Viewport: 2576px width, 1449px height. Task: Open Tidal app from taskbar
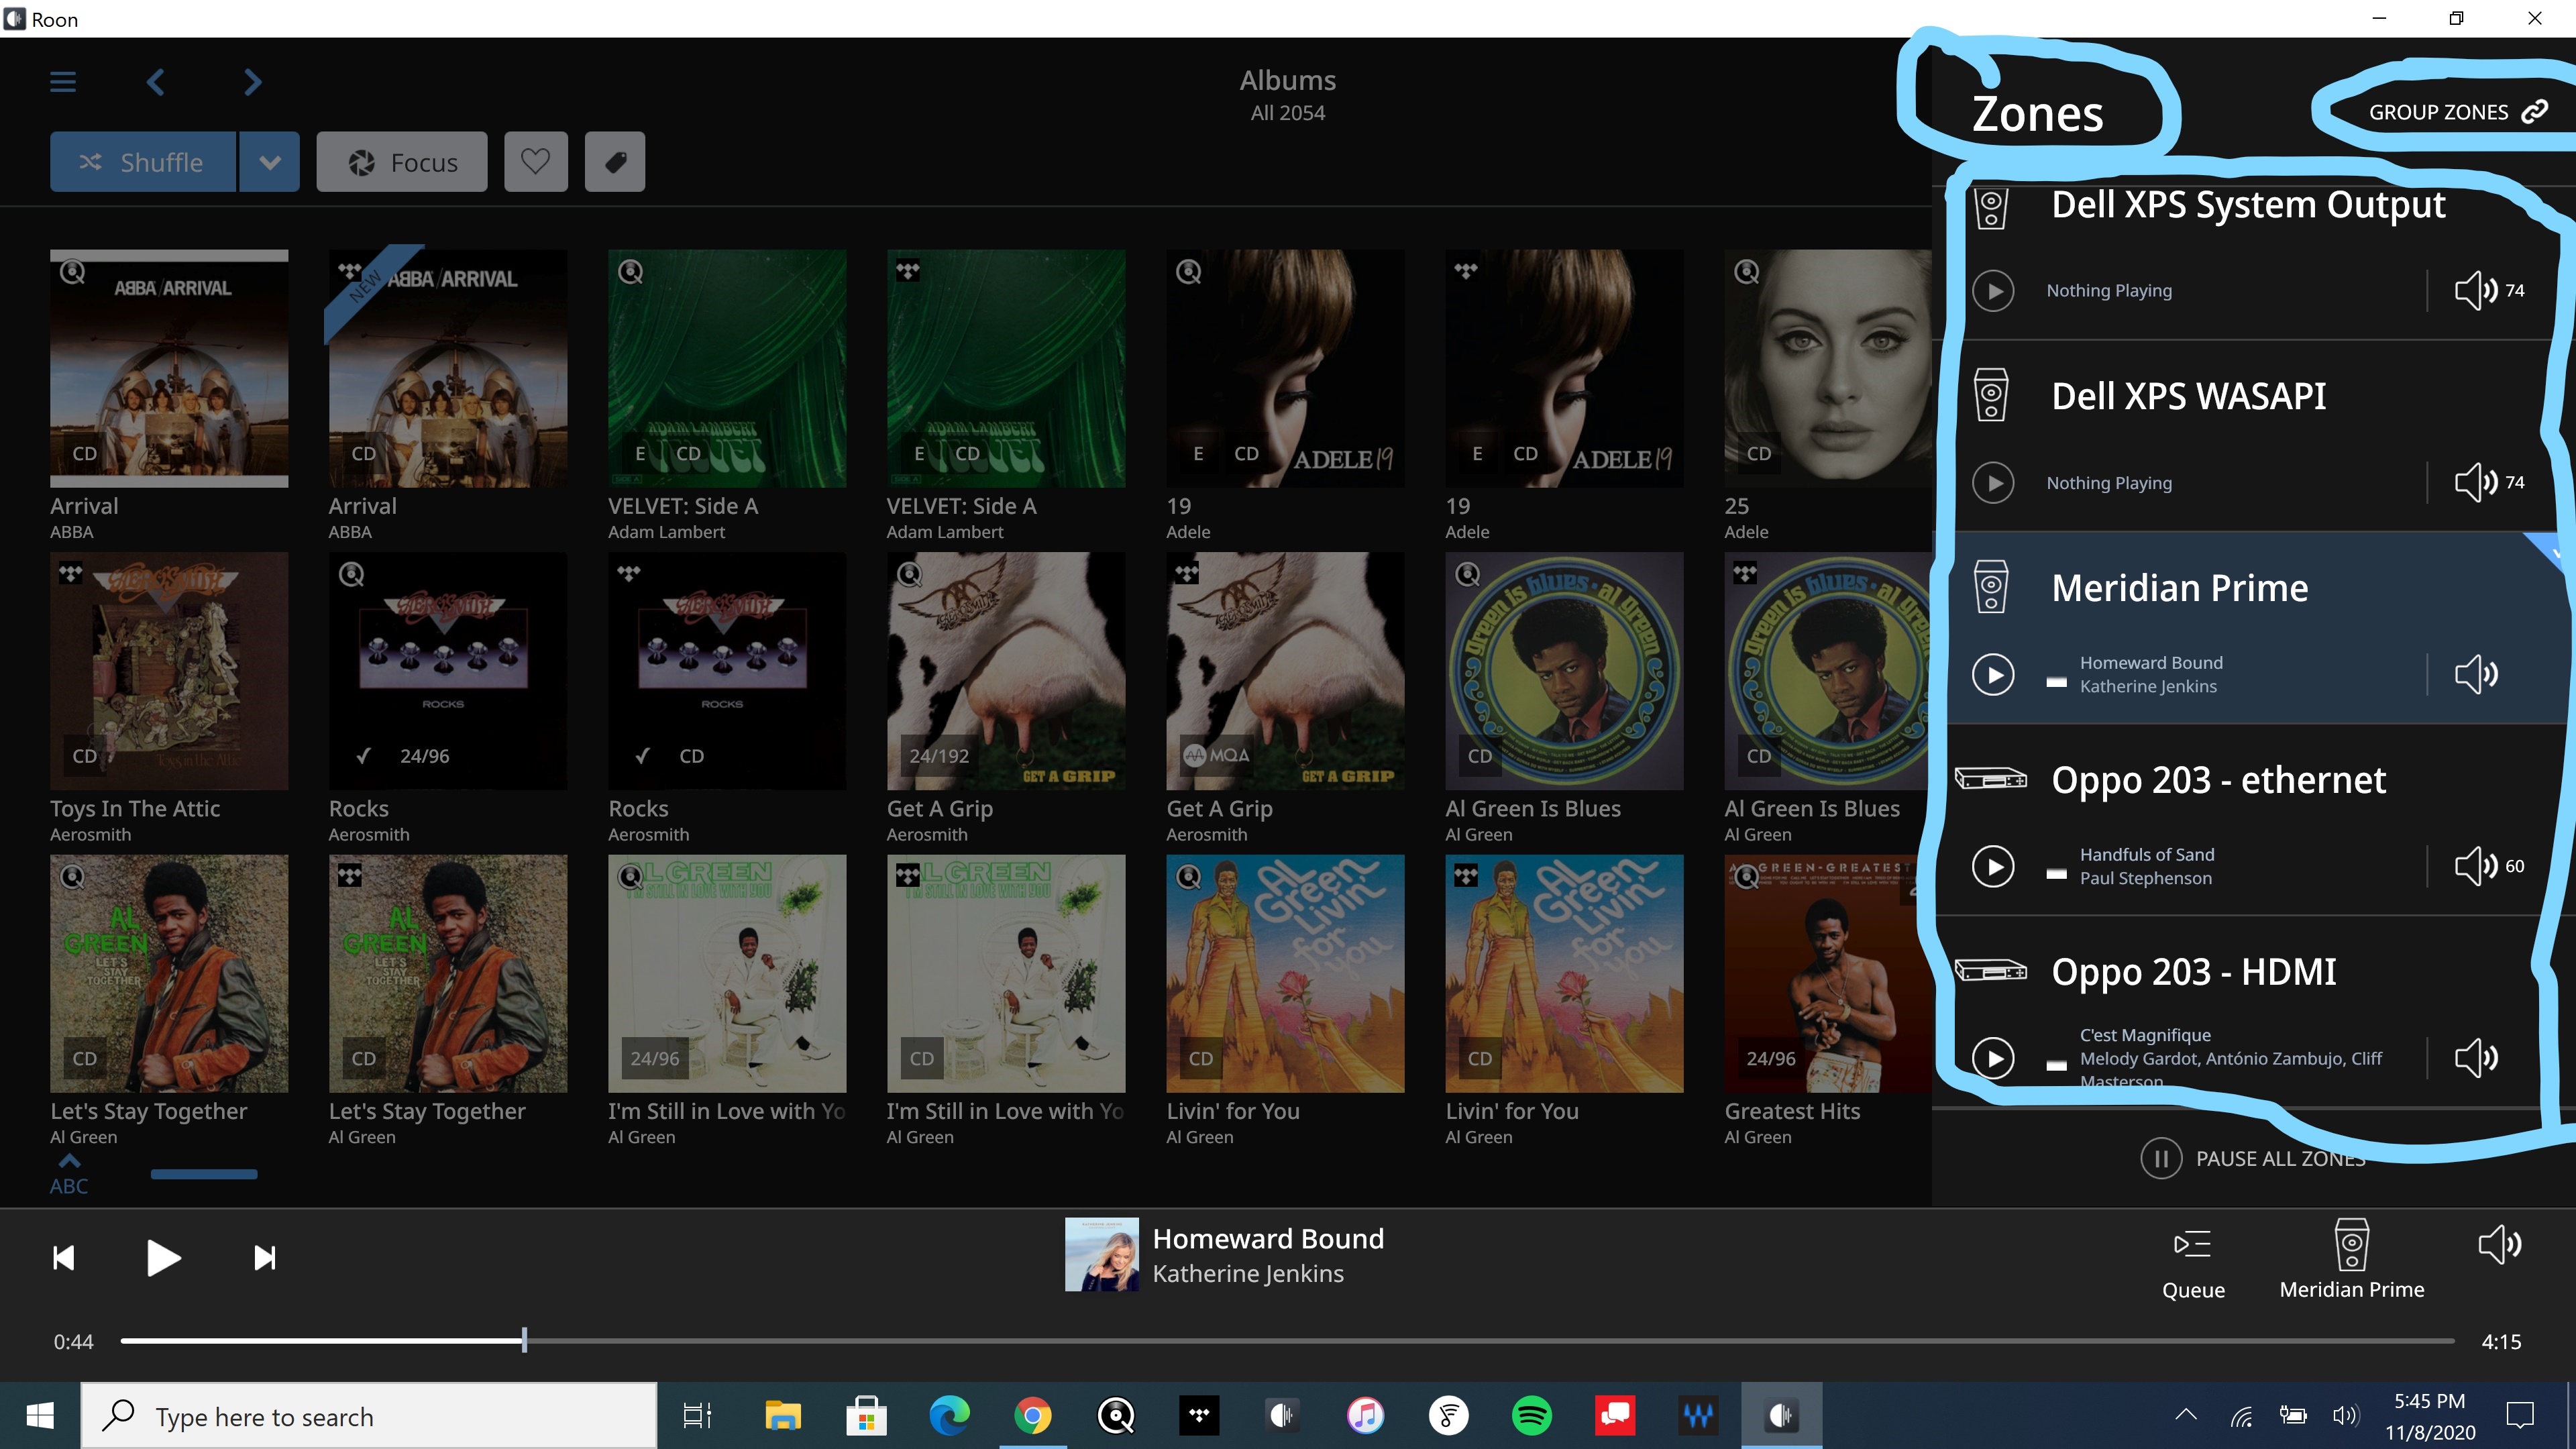(1199, 1416)
